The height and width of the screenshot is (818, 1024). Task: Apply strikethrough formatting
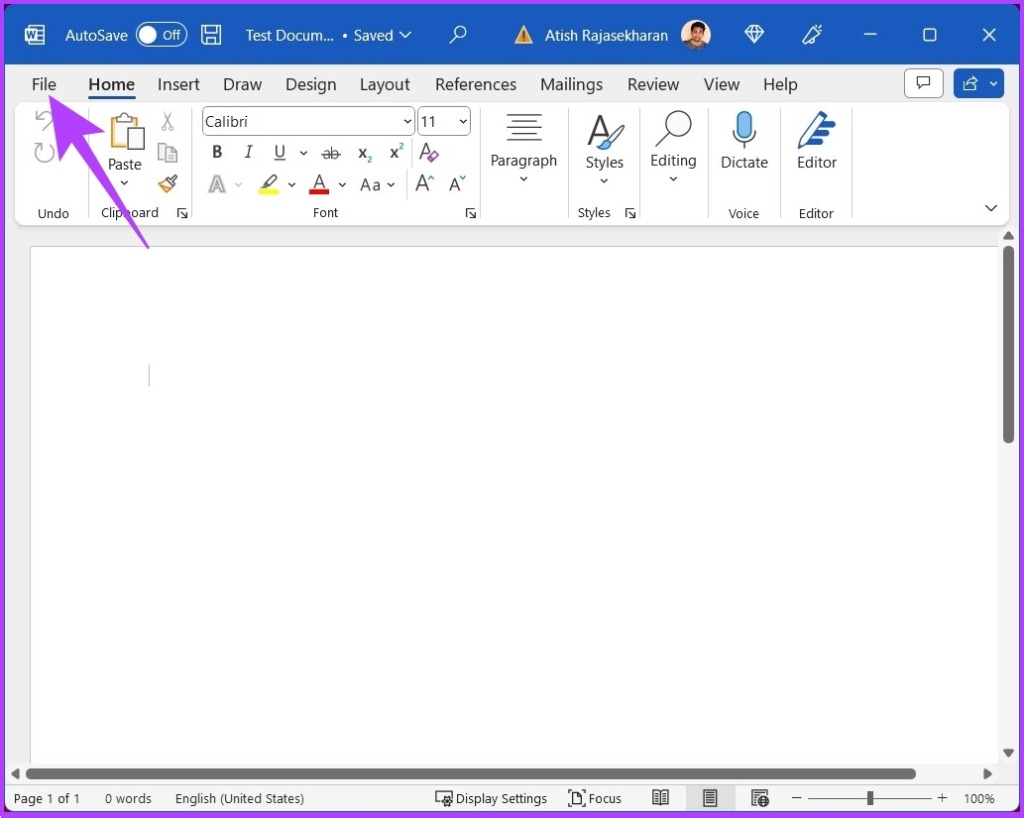[331, 153]
